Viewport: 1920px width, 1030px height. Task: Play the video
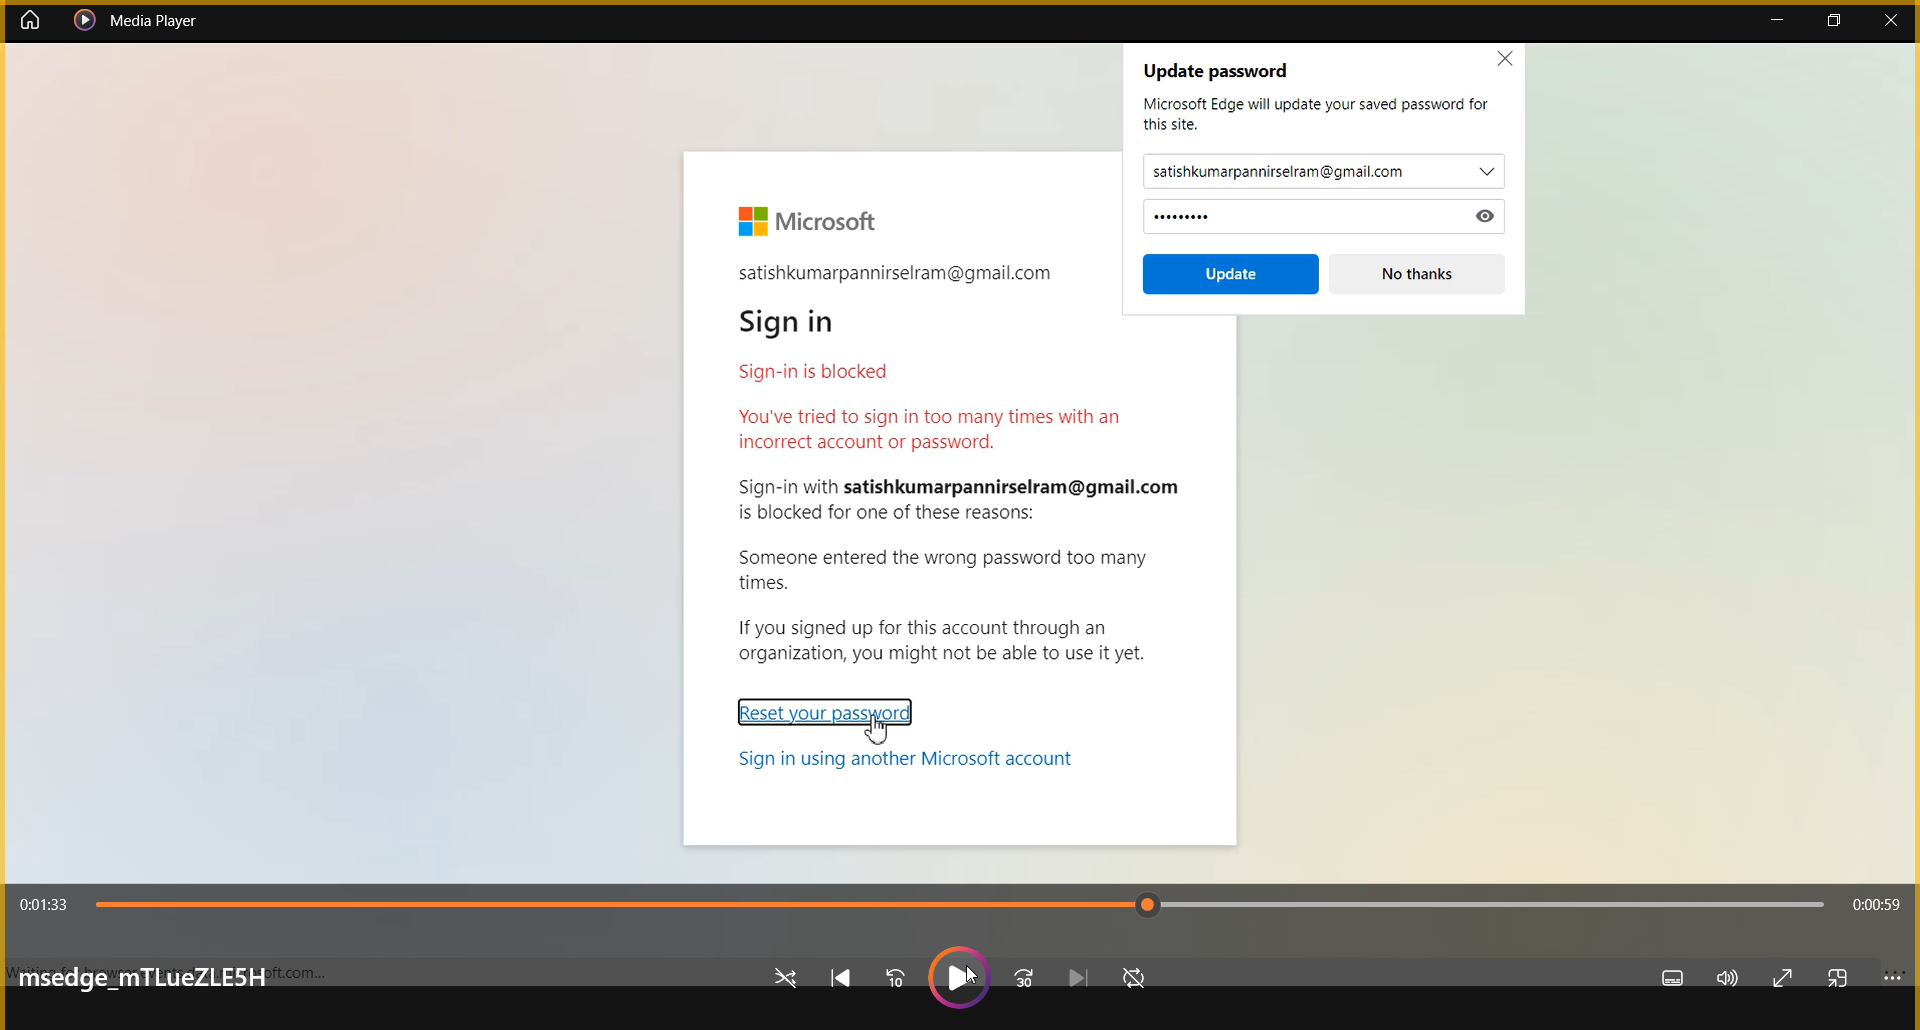[959, 977]
